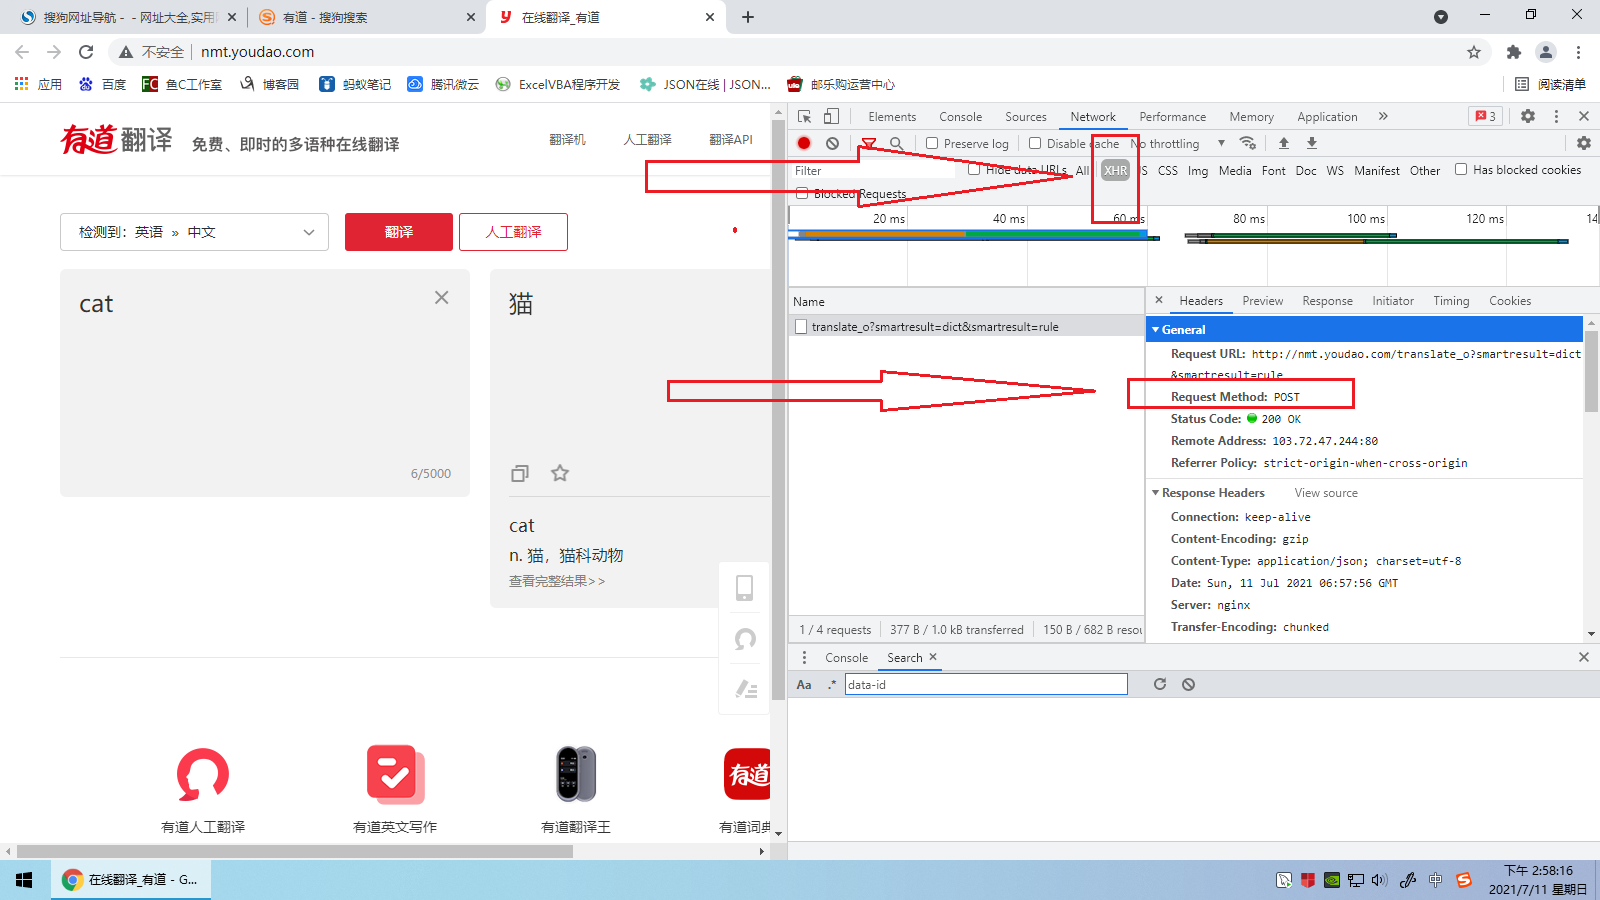The width and height of the screenshot is (1600, 900).
Task: Click View source in Response Headers
Action: [x=1326, y=493]
